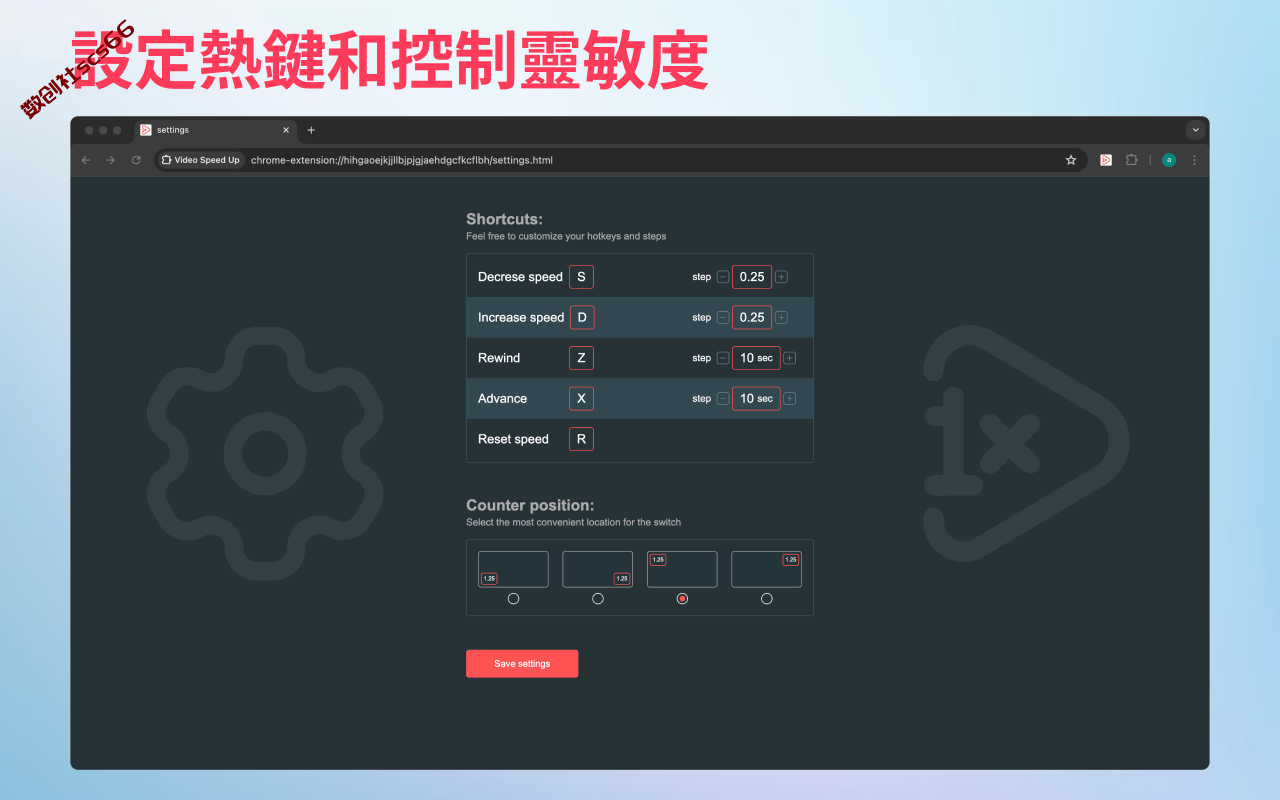1280x800 pixels.
Task: Decrease the Rewind step with minus
Action: [723, 358]
